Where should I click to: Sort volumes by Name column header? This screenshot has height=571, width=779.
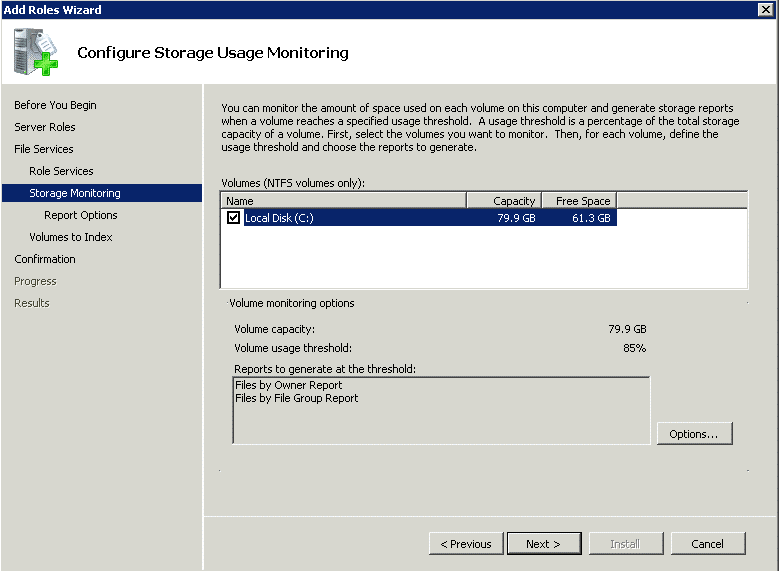tap(343, 201)
